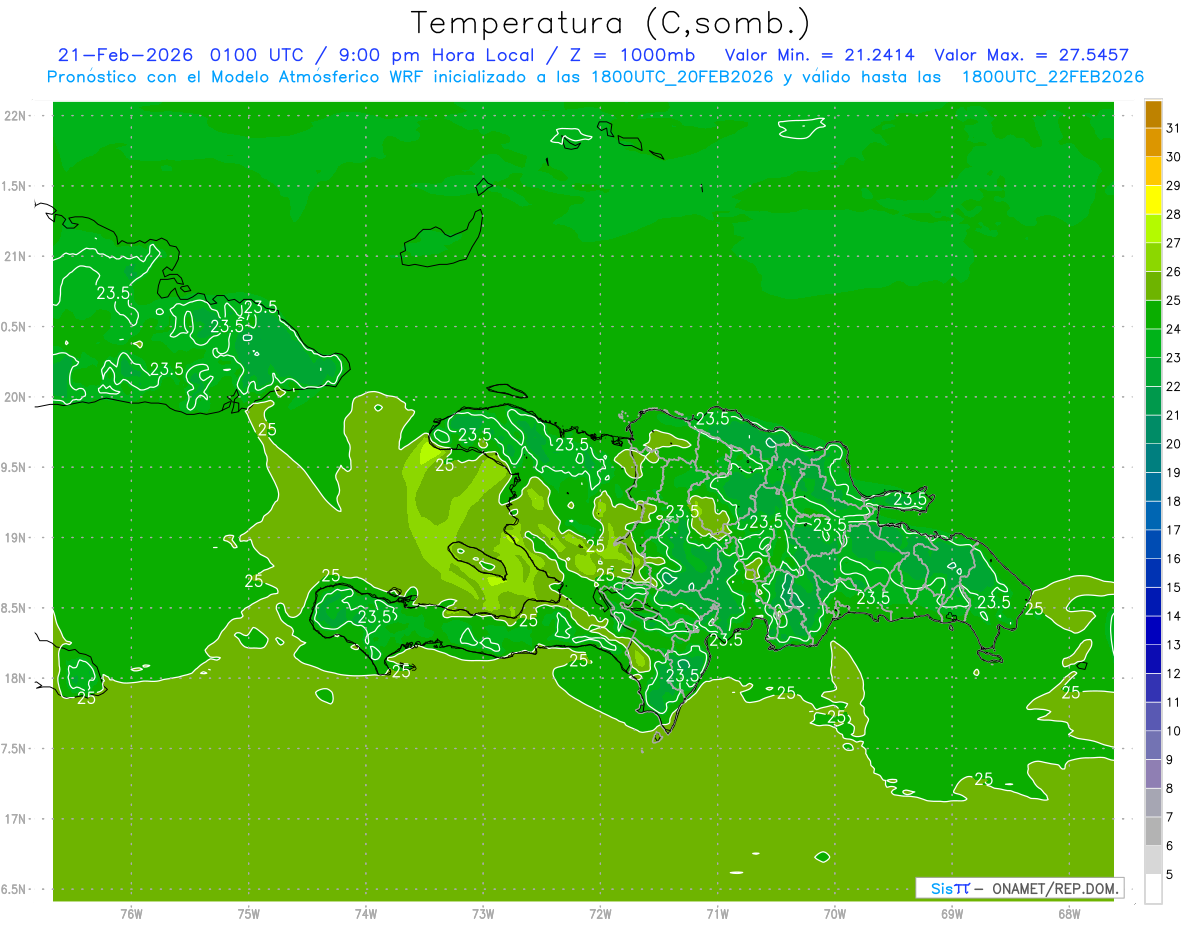
Task: Pick the gray swatch between 6 and 7
Action: (1153, 832)
